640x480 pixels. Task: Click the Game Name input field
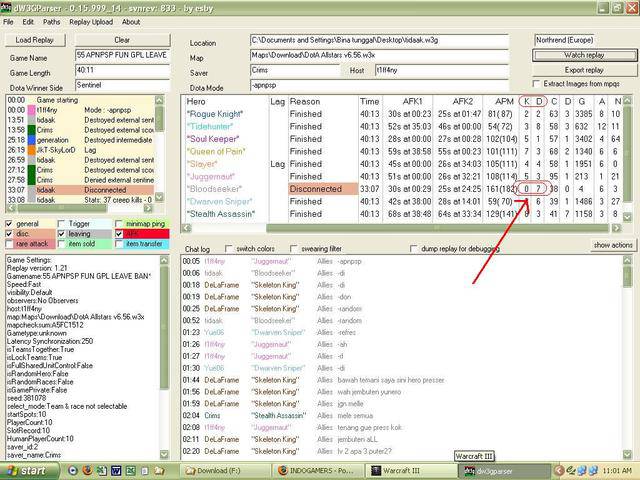click(x=122, y=55)
